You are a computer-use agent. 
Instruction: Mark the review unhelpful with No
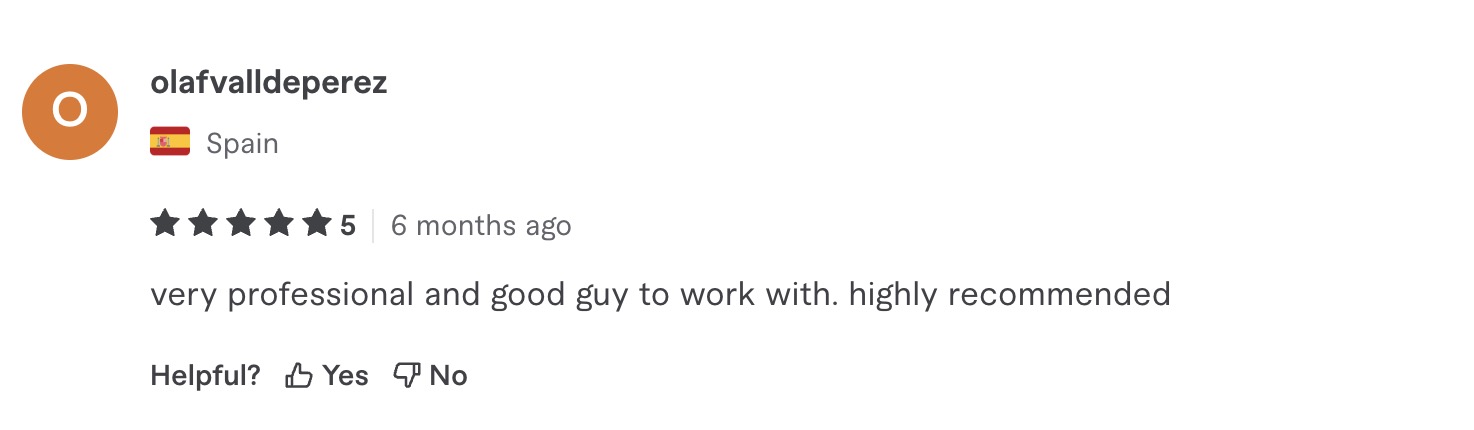(430, 376)
